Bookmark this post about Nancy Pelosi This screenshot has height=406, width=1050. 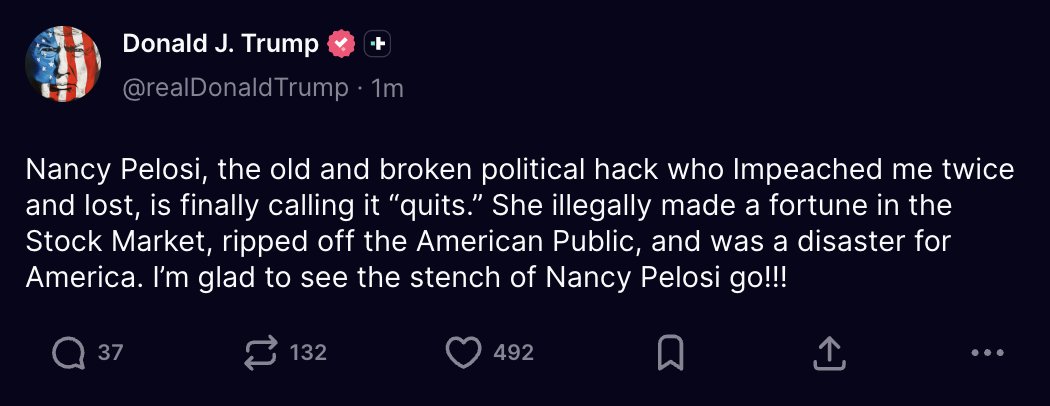click(670, 352)
